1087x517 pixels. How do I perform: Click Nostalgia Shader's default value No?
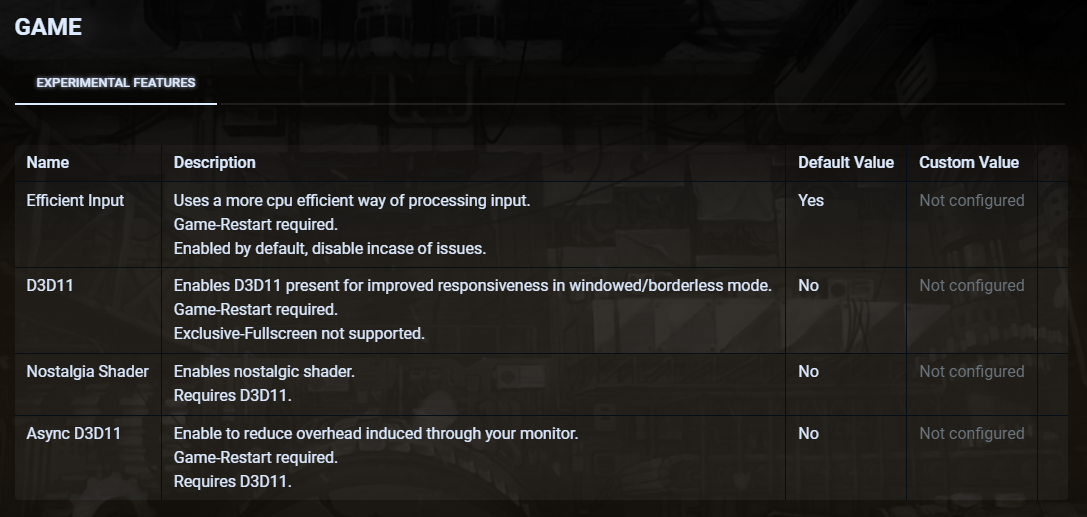click(x=808, y=372)
